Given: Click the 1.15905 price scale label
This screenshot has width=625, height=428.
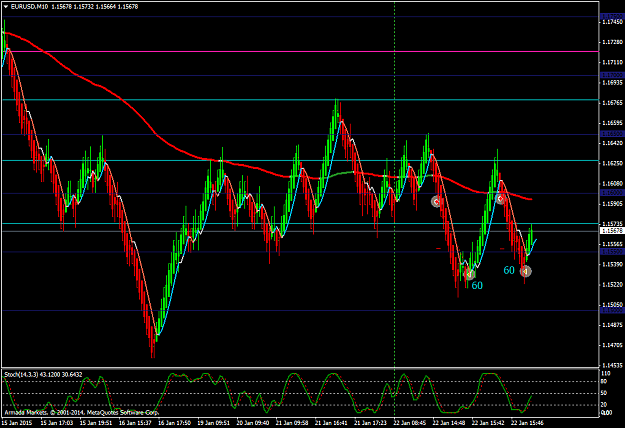Looking at the screenshot, I should click(x=613, y=203).
